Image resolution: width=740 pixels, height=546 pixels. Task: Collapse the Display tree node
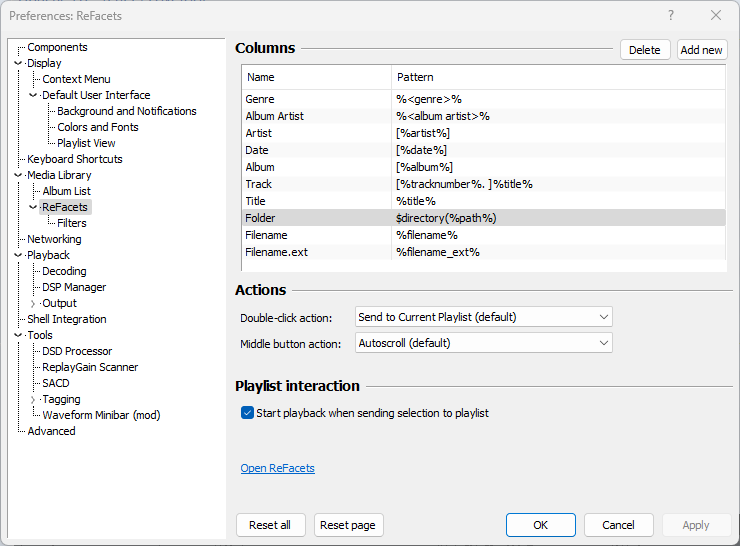(18, 63)
